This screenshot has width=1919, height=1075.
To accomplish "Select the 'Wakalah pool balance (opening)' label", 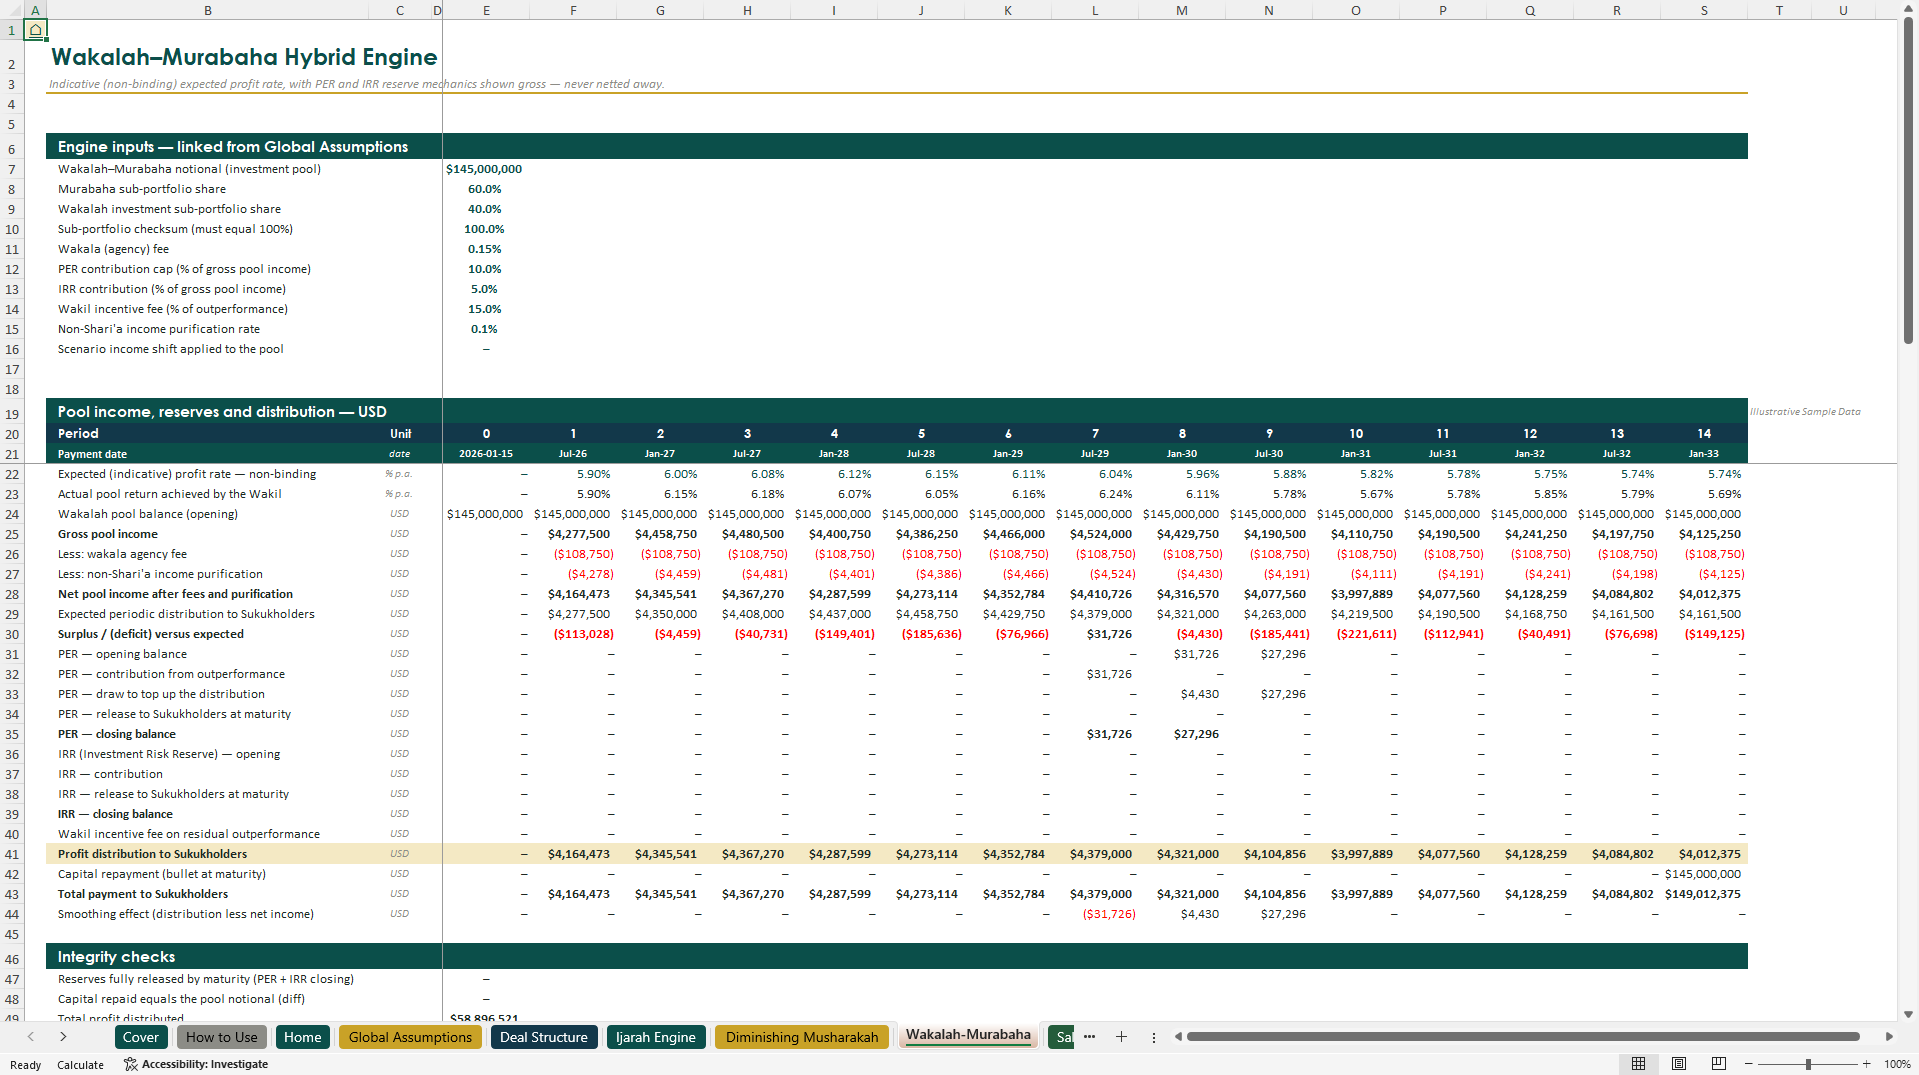I will point(148,514).
